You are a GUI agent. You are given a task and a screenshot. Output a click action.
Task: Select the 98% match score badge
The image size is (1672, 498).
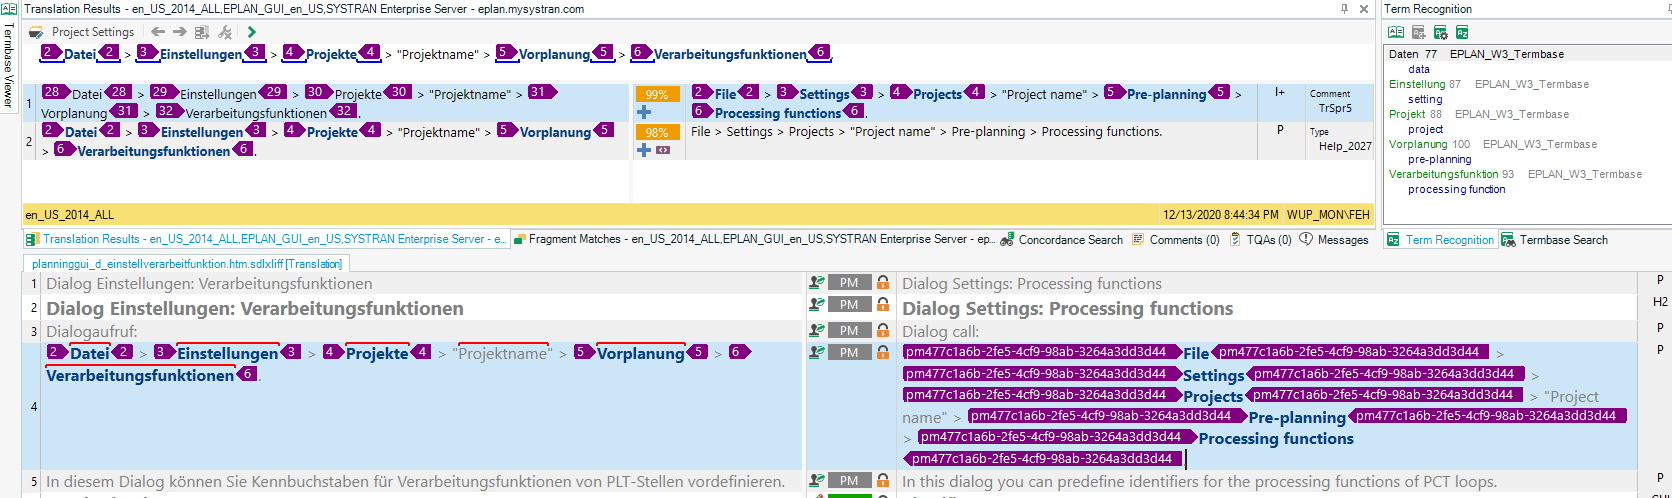click(x=657, y=132)
